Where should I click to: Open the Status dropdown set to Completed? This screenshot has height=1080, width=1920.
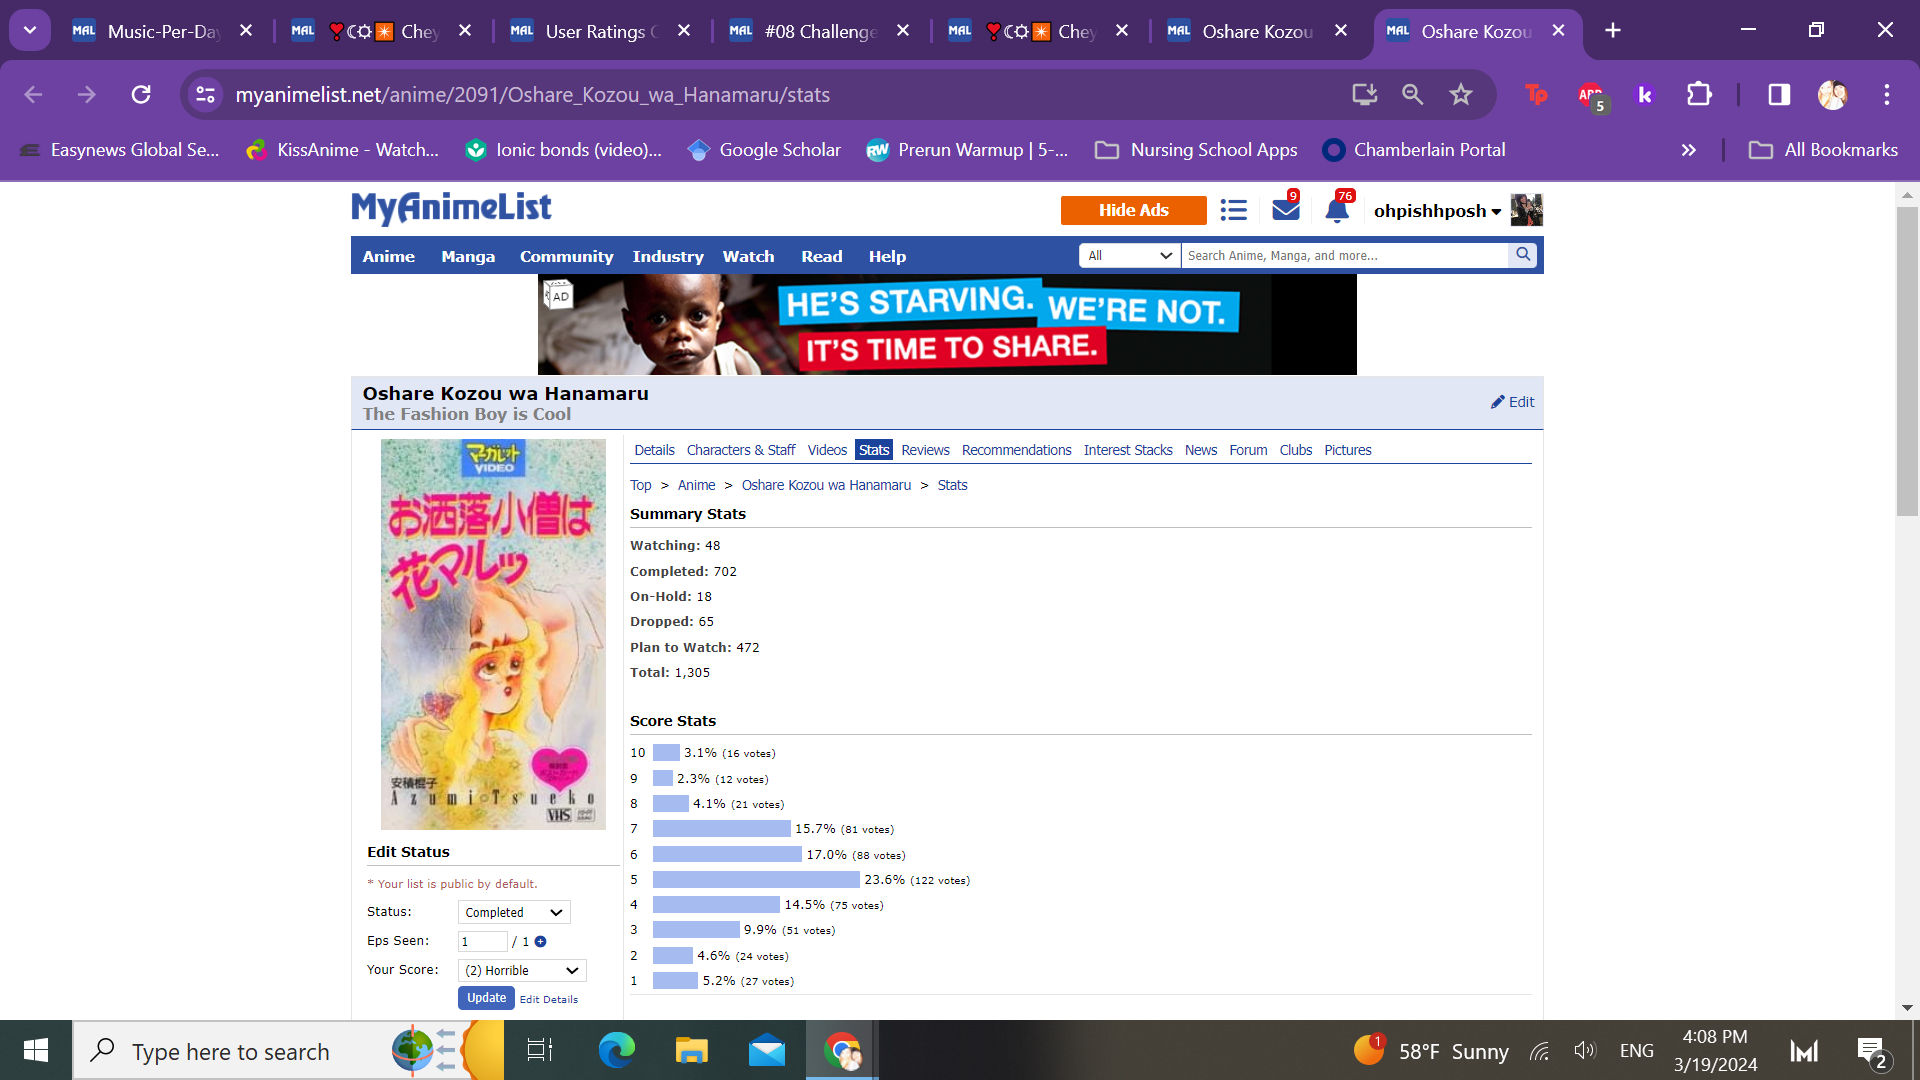[514, 913]
